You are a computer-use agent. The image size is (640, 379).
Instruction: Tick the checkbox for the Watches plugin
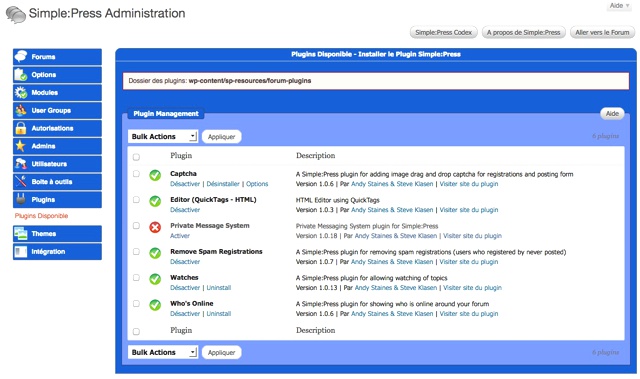coord(136,277)
